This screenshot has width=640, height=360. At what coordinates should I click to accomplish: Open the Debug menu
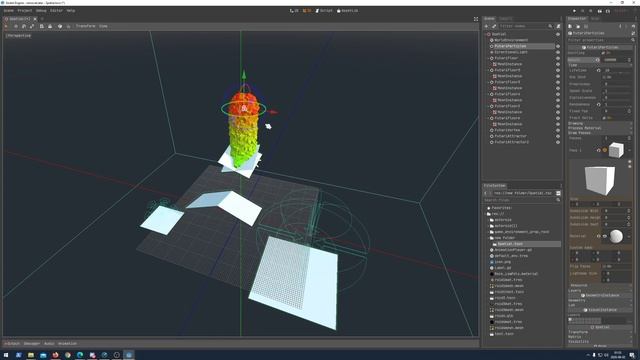41,11
